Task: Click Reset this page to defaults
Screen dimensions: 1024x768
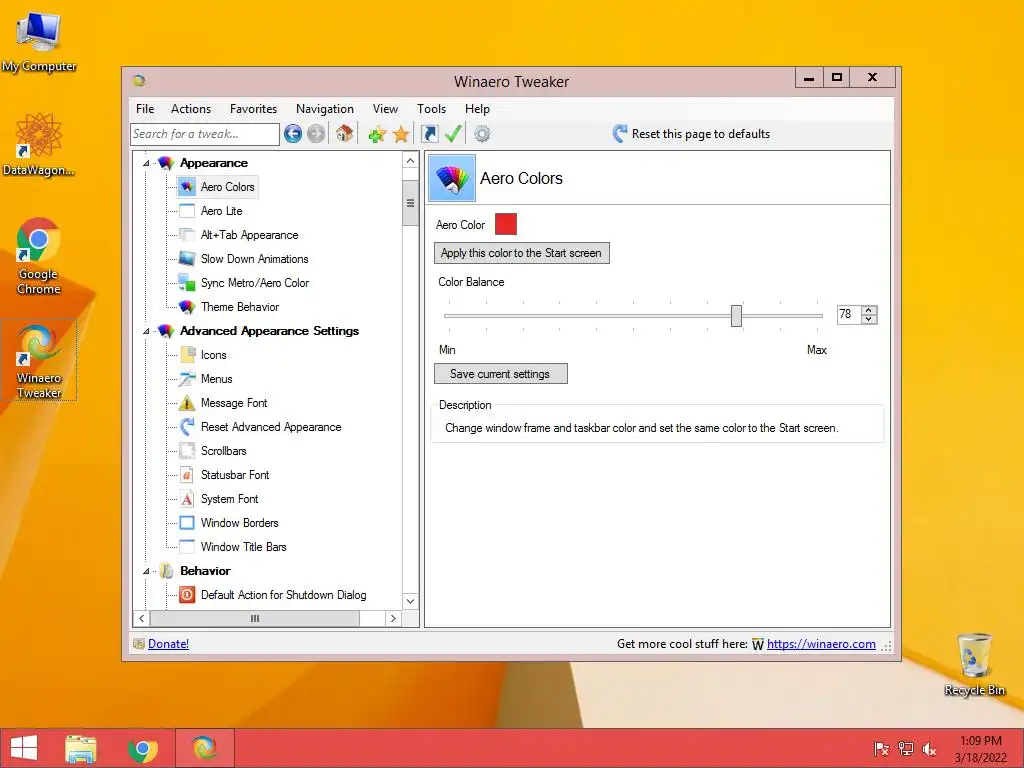Action: click(692, 134)
